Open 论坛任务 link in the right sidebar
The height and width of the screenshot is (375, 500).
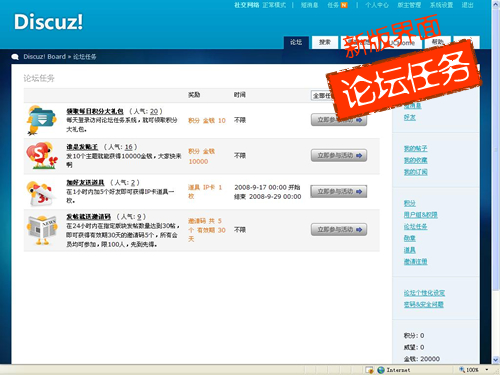click(x=415, y=227)
